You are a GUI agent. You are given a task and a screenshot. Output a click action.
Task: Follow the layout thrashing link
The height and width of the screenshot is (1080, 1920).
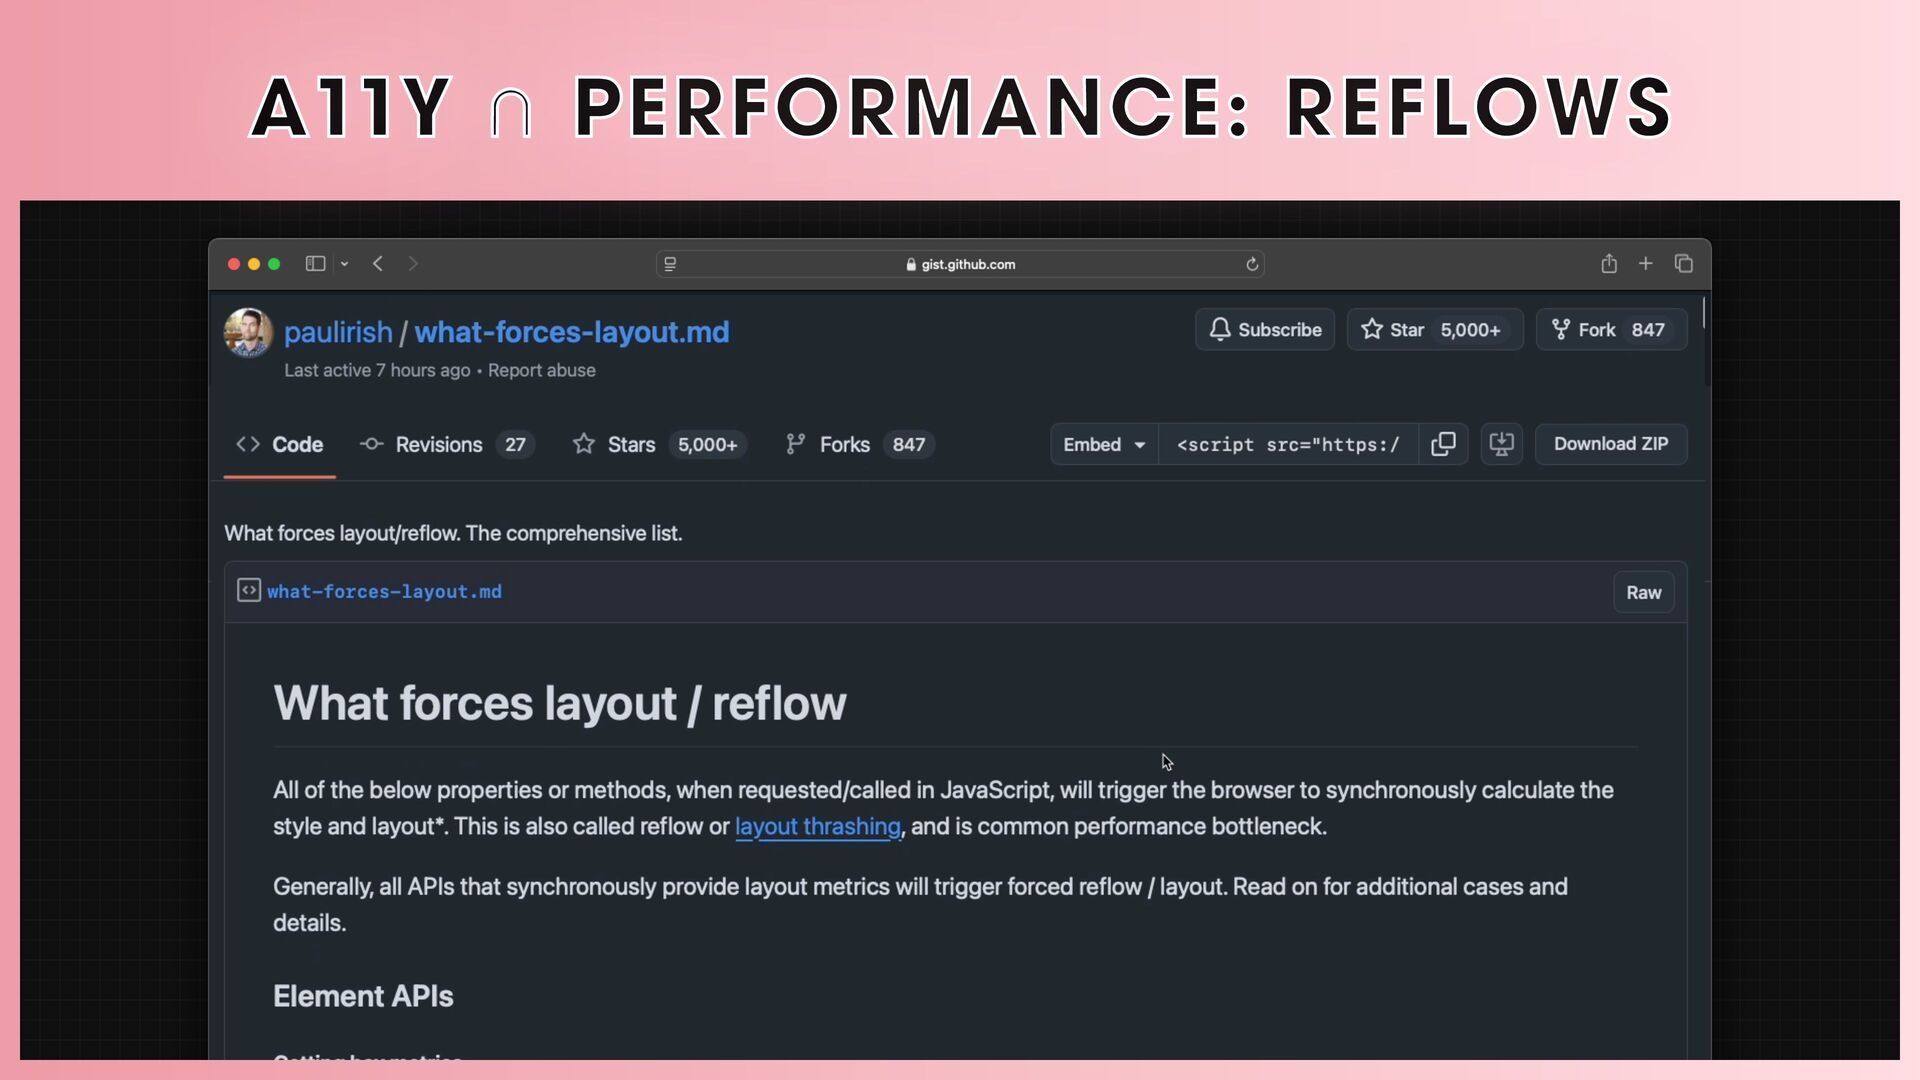coord(817,827)
